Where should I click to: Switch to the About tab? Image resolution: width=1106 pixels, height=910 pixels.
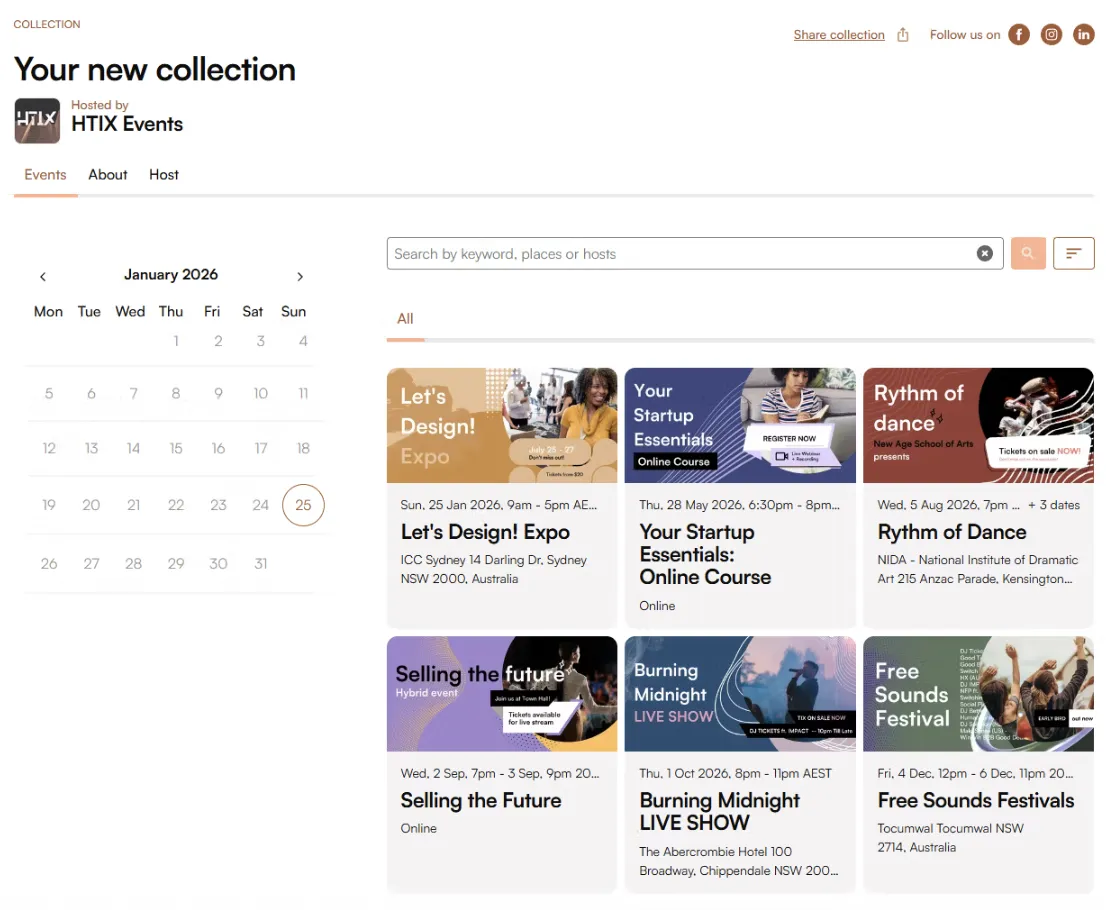coord(108,175)
